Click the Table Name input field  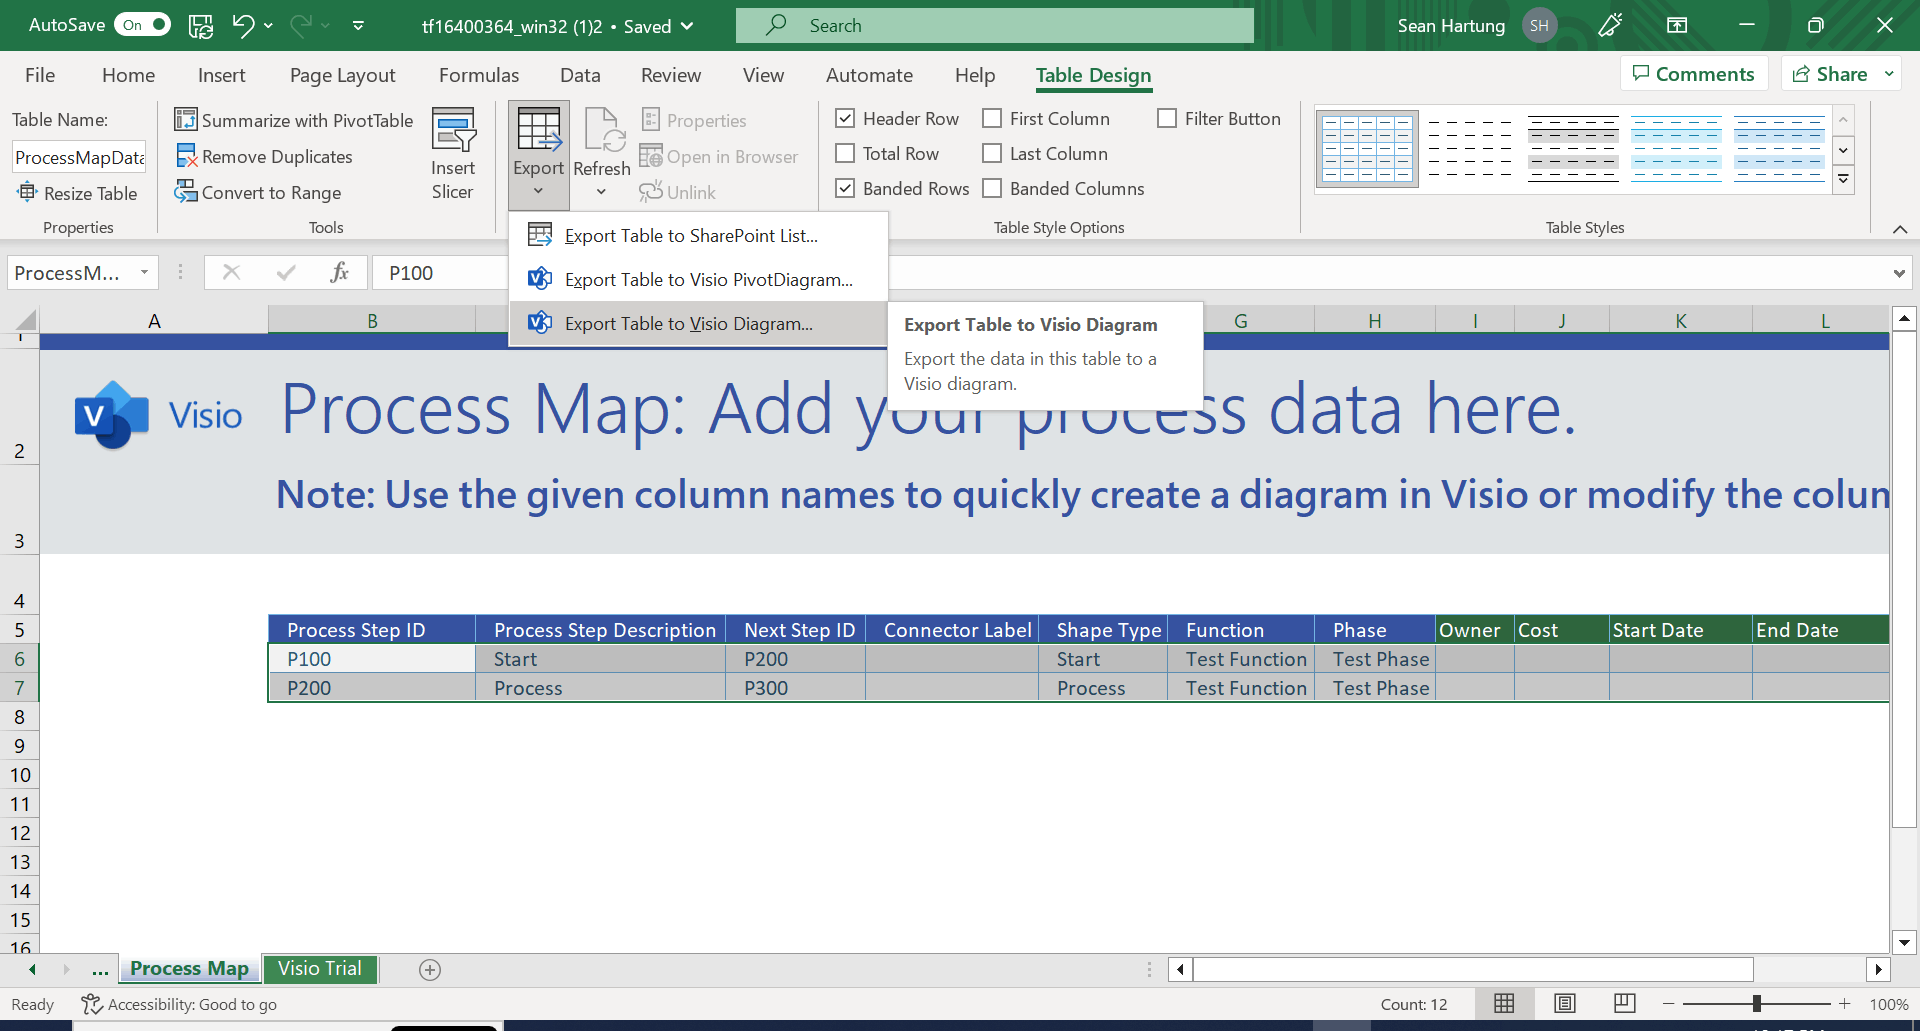79,157
